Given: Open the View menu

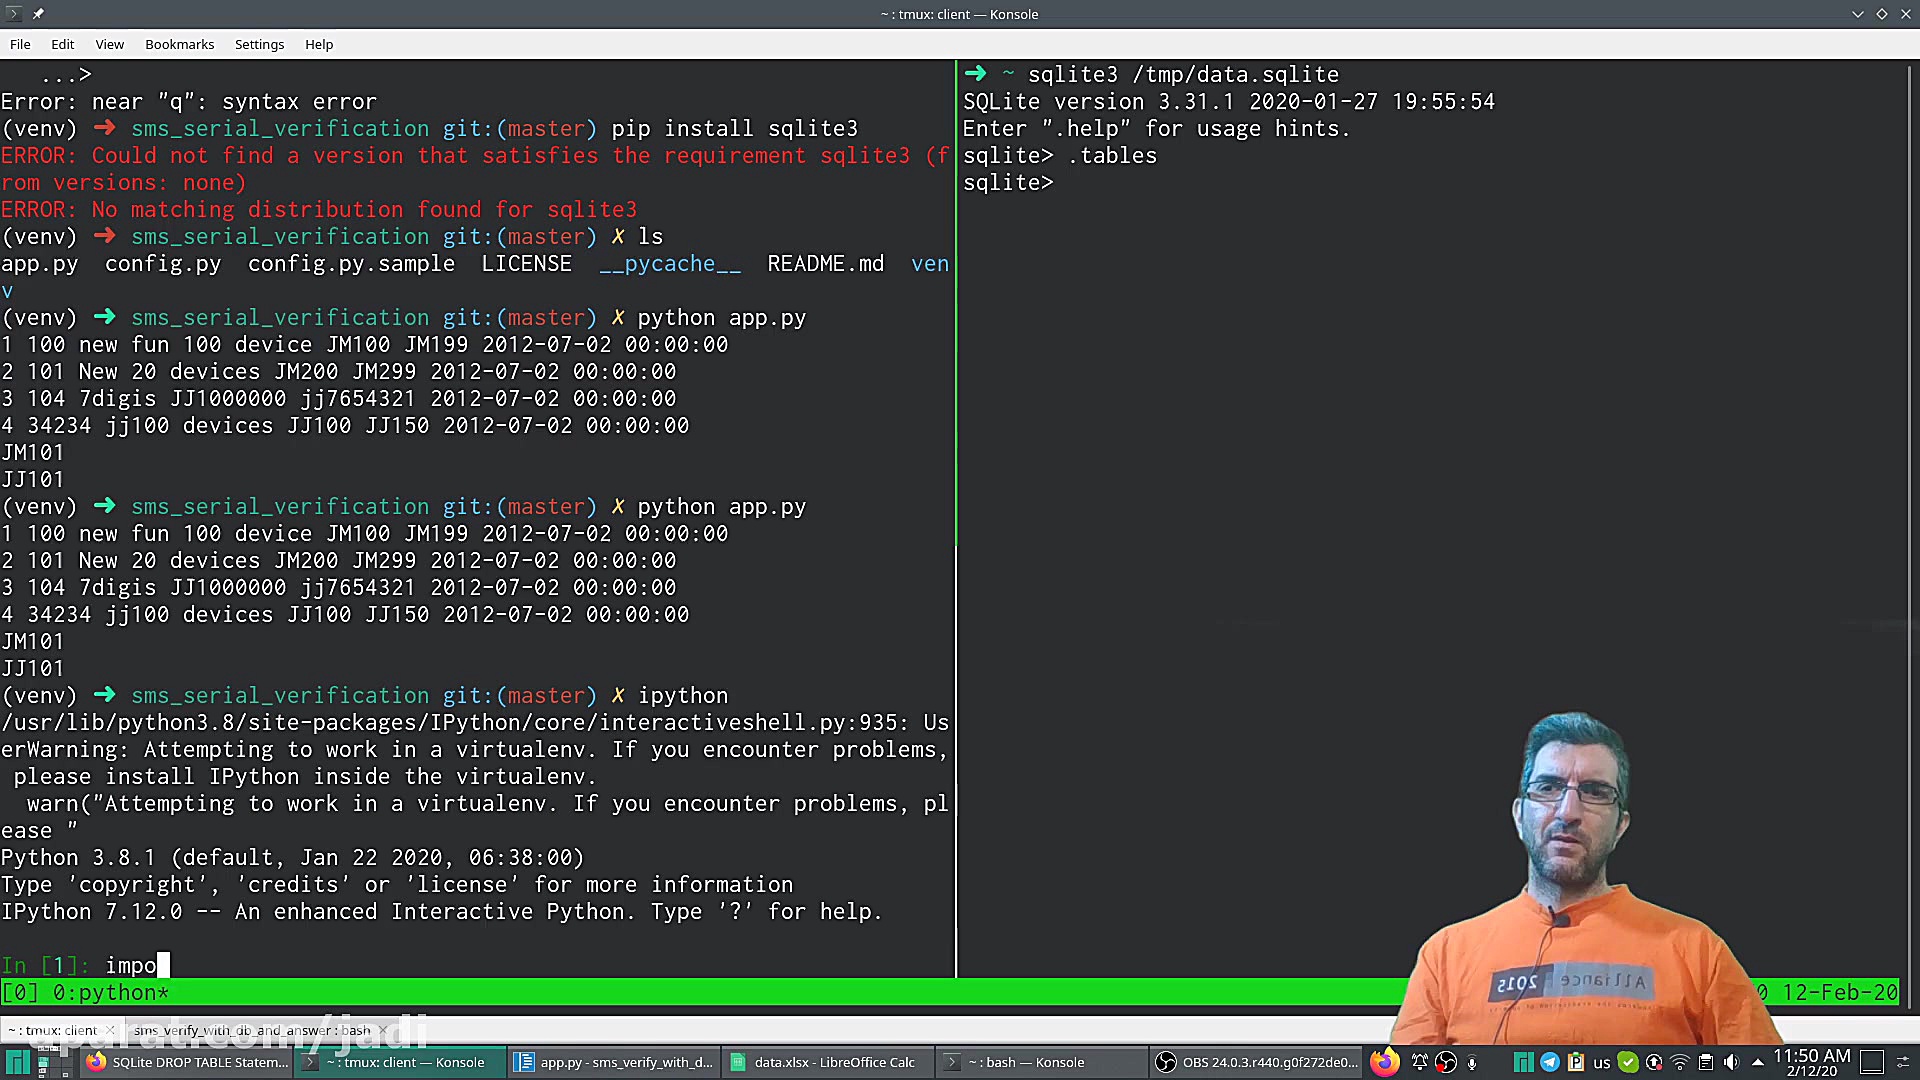Looking at the screenshot, I should tap(109, 44).
